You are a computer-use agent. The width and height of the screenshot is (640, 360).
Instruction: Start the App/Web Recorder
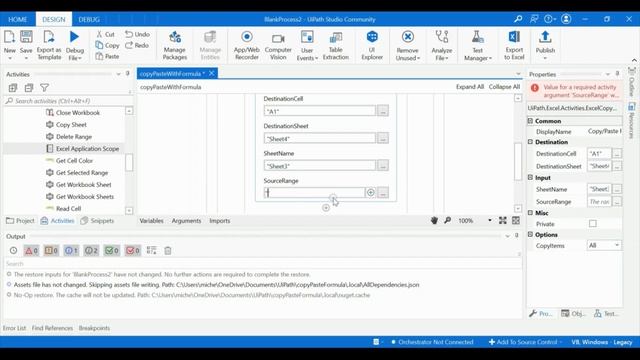[x=247, y=44]
